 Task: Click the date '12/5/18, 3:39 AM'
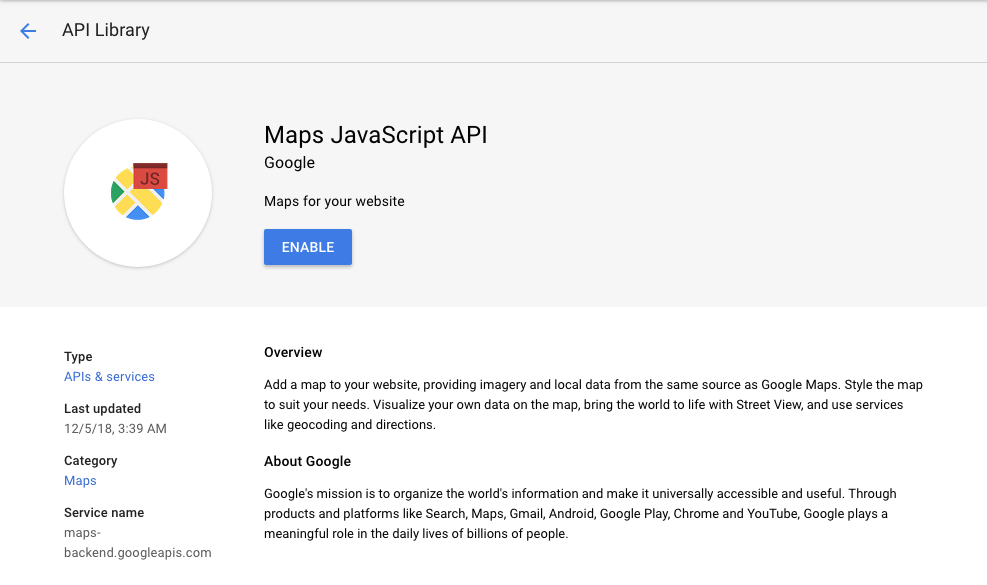(x=115, y=429)
